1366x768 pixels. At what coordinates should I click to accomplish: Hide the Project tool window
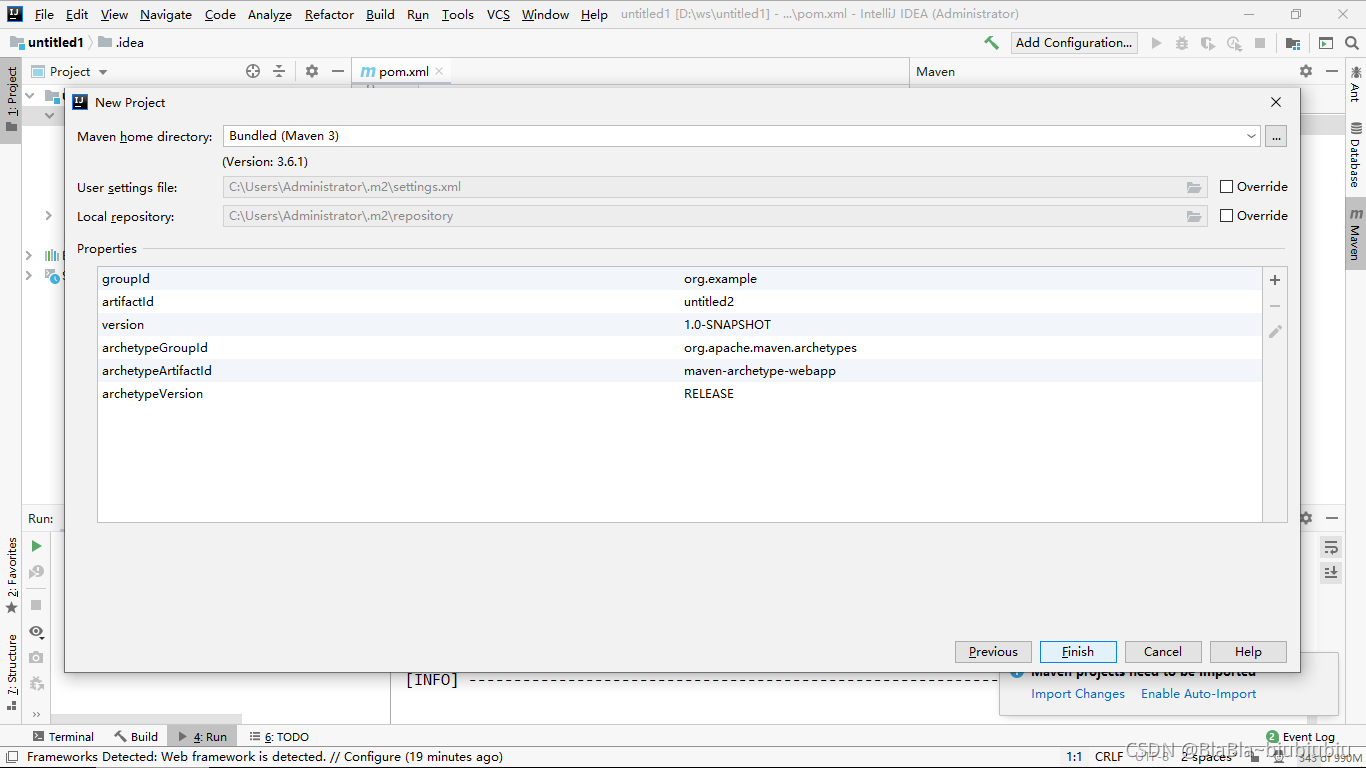coord(338,71)
